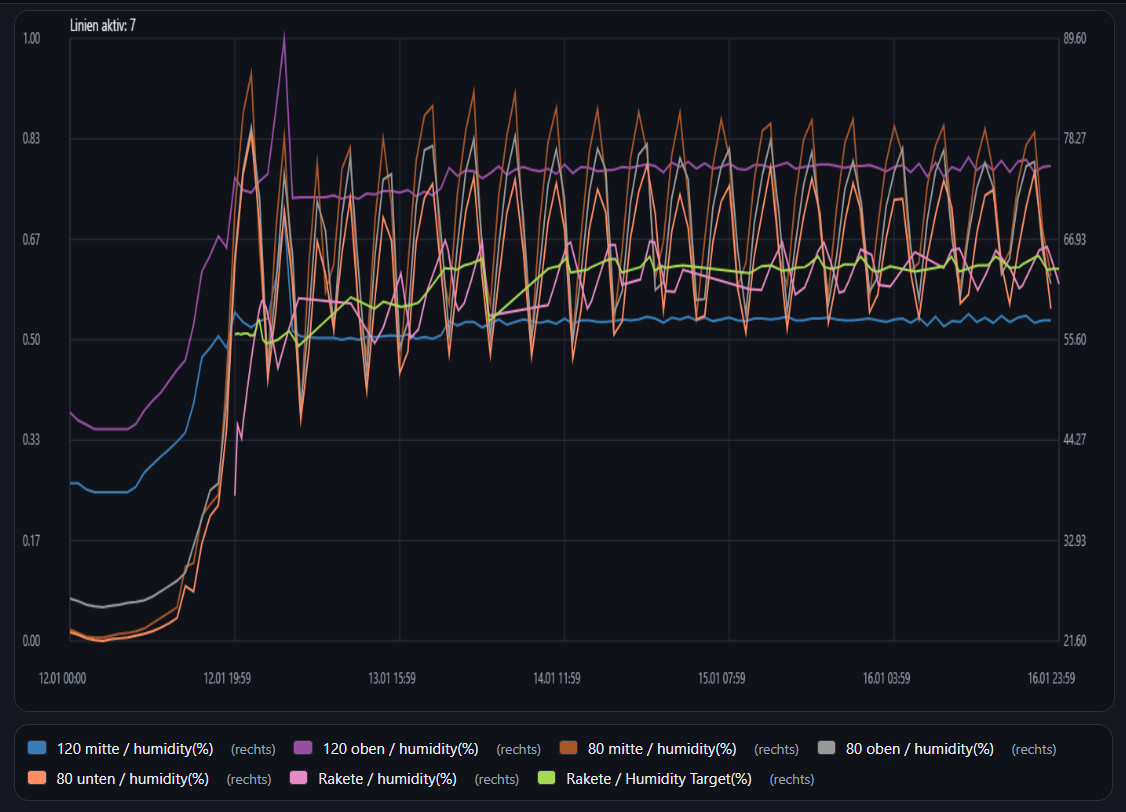Click the brown swatch for 80 mitte humidity
The width and height of the screenshot is (1126, 812).
(569, 748)
